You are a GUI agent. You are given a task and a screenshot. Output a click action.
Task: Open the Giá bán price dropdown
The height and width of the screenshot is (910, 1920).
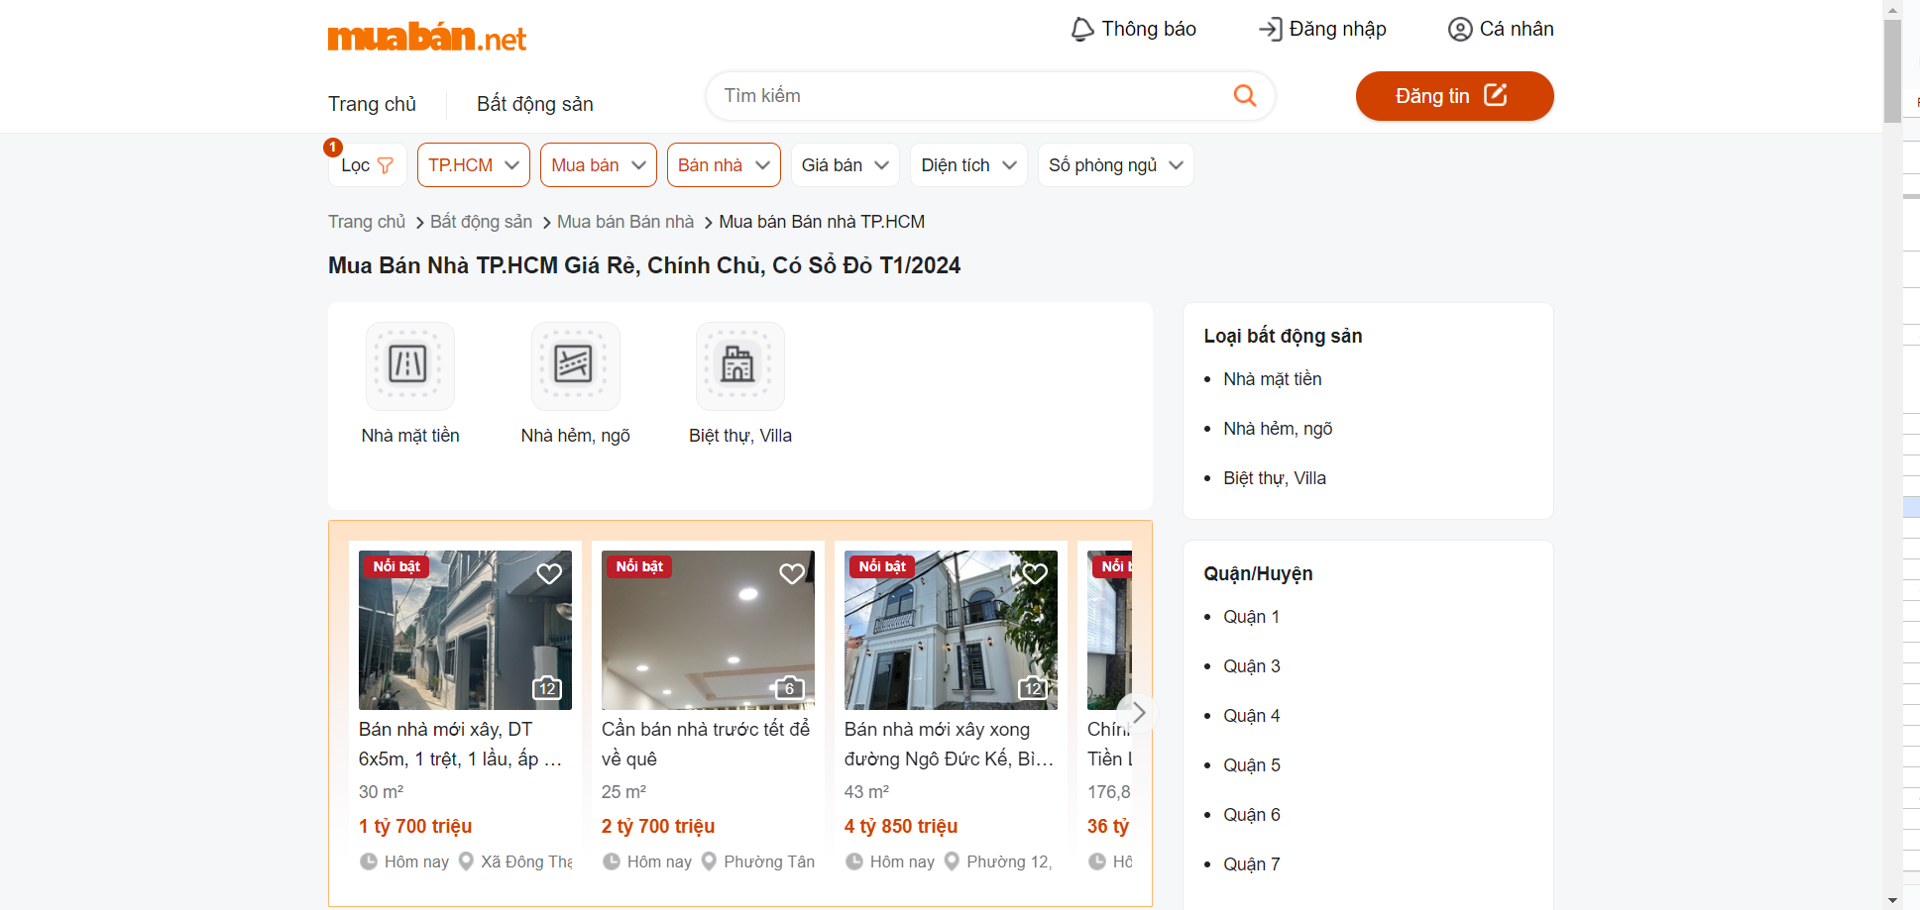click(845, 165)
